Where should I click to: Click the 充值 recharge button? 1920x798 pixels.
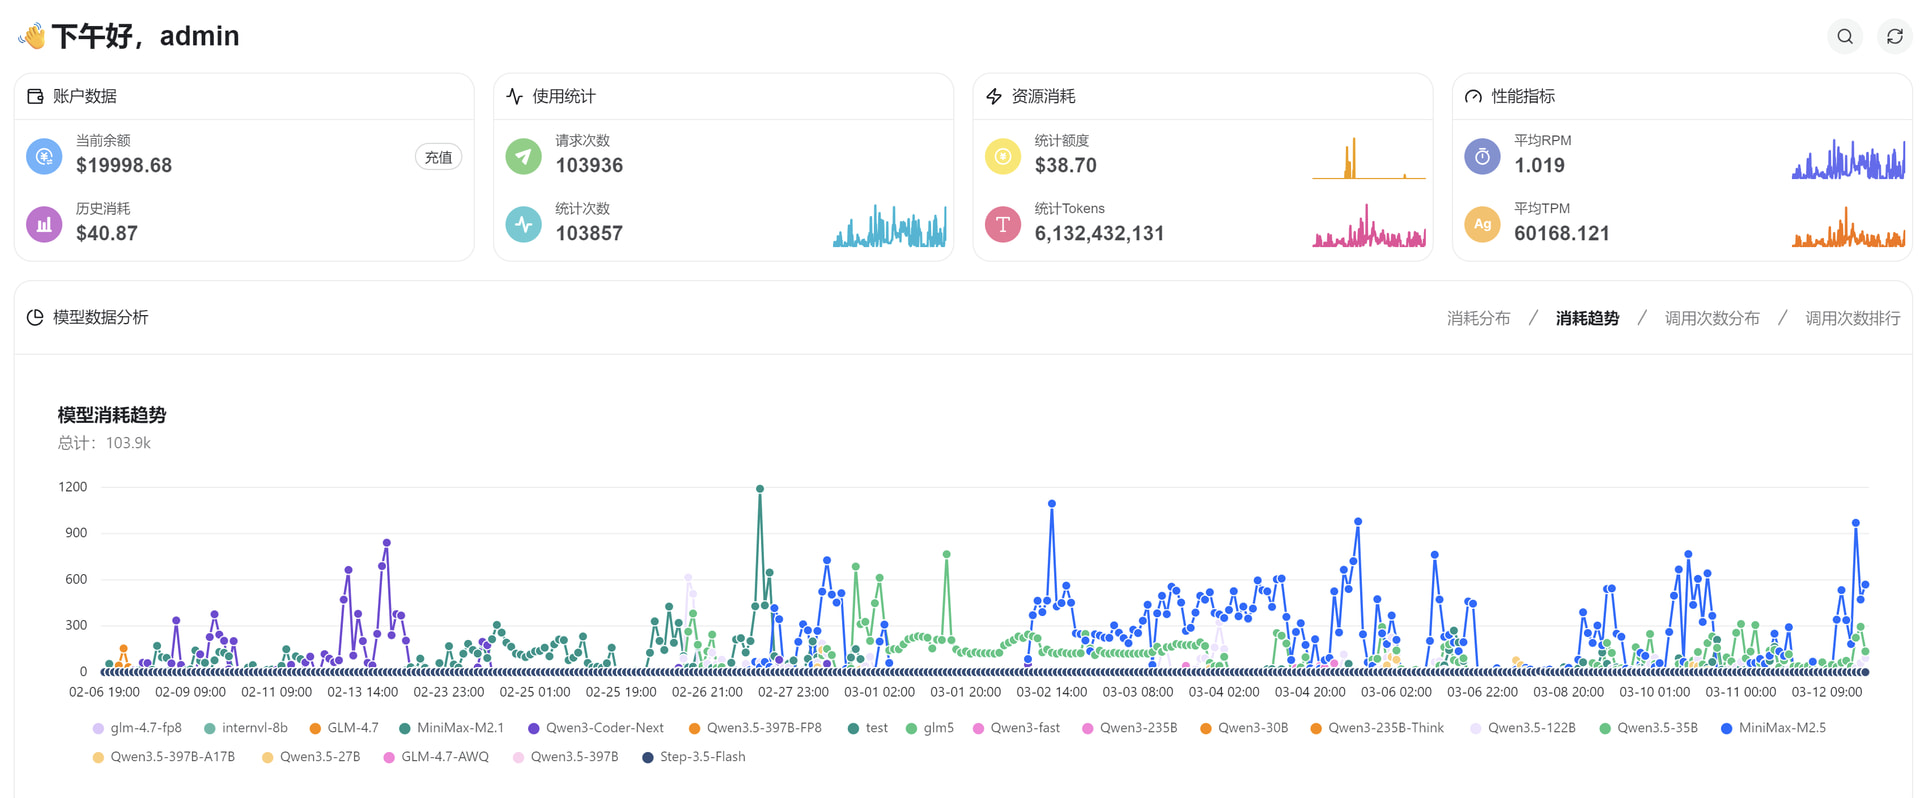click(438, 157)
